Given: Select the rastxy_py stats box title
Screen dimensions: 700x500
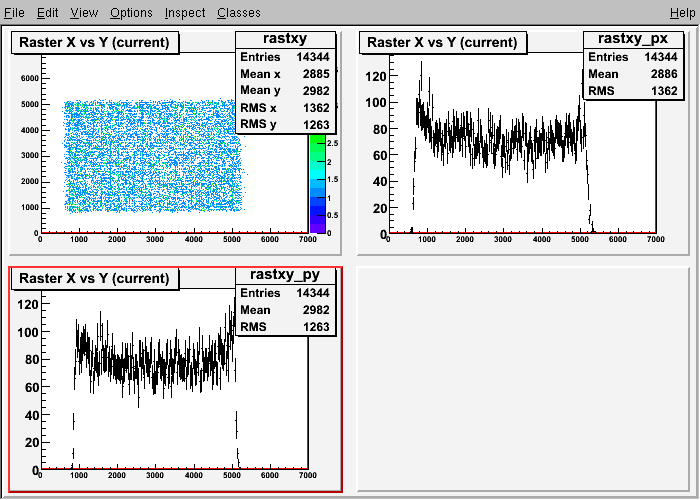Looking at the screenshot, I should click(x=285, y=275).
